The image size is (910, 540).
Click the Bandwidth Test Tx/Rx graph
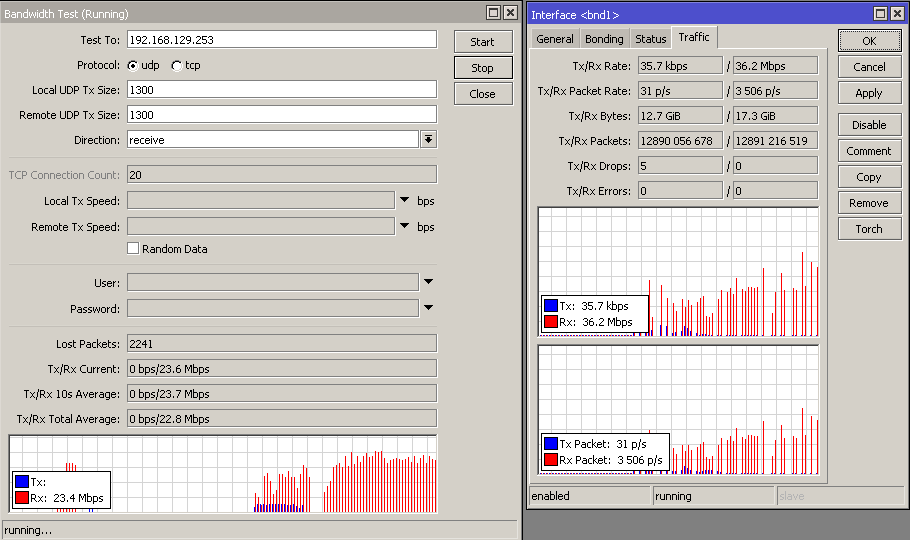223,474
